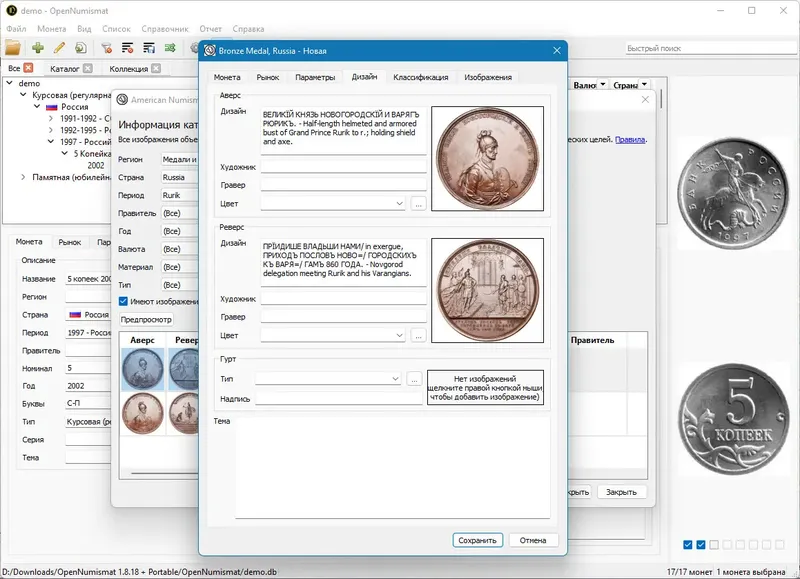Click the Сохранить button
This screenshot has width=800, height=579.
click(x=477, y=540)
